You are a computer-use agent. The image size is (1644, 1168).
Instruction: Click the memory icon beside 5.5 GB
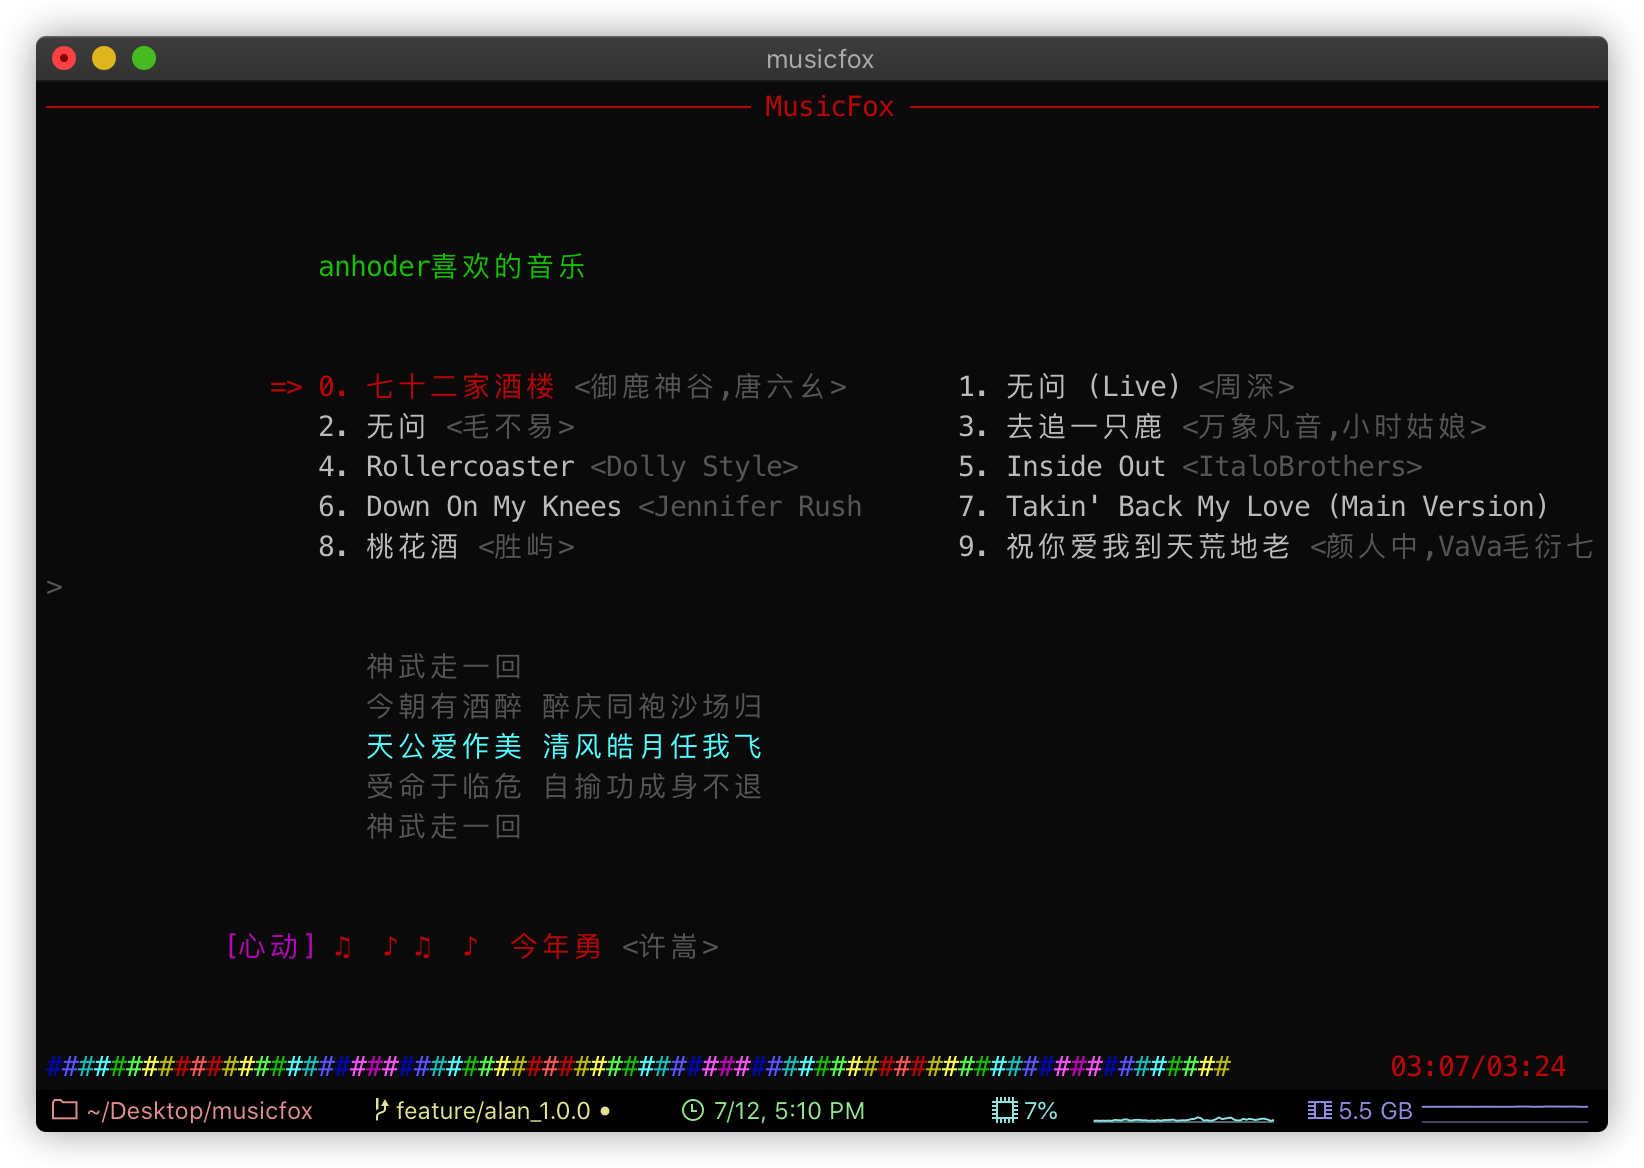point(1320,1110)
